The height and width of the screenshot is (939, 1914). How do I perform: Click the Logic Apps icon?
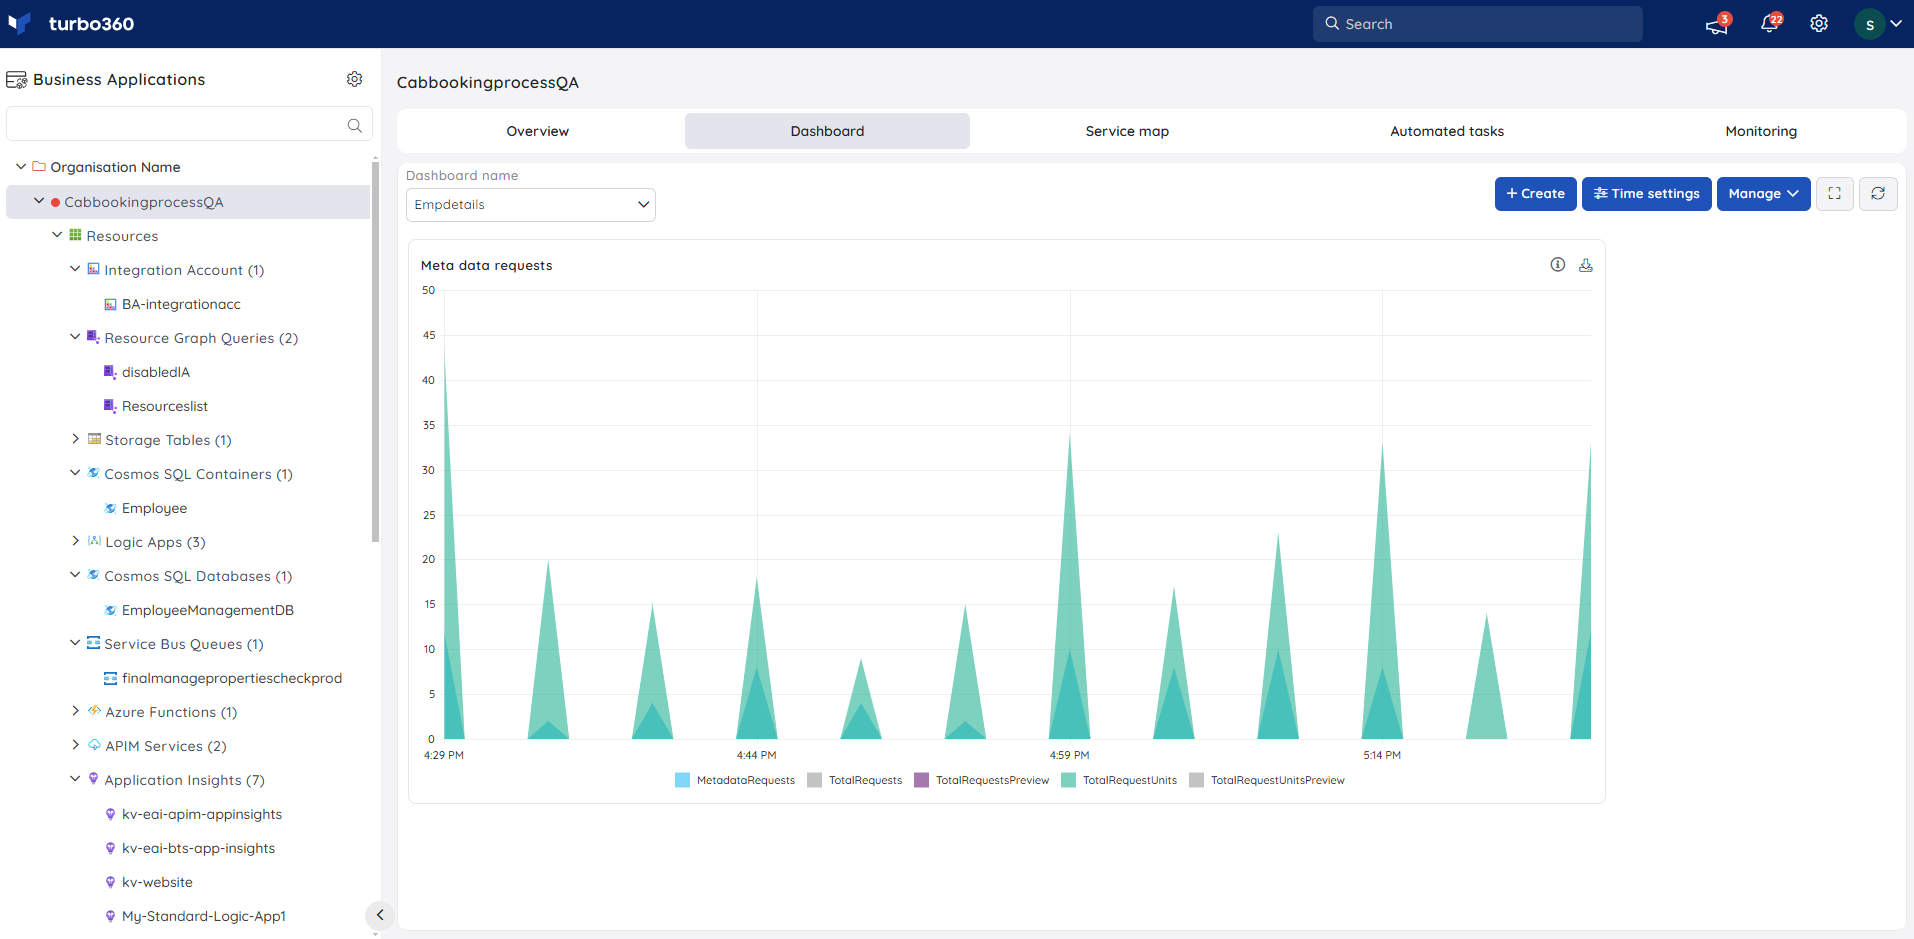point(94,541)
